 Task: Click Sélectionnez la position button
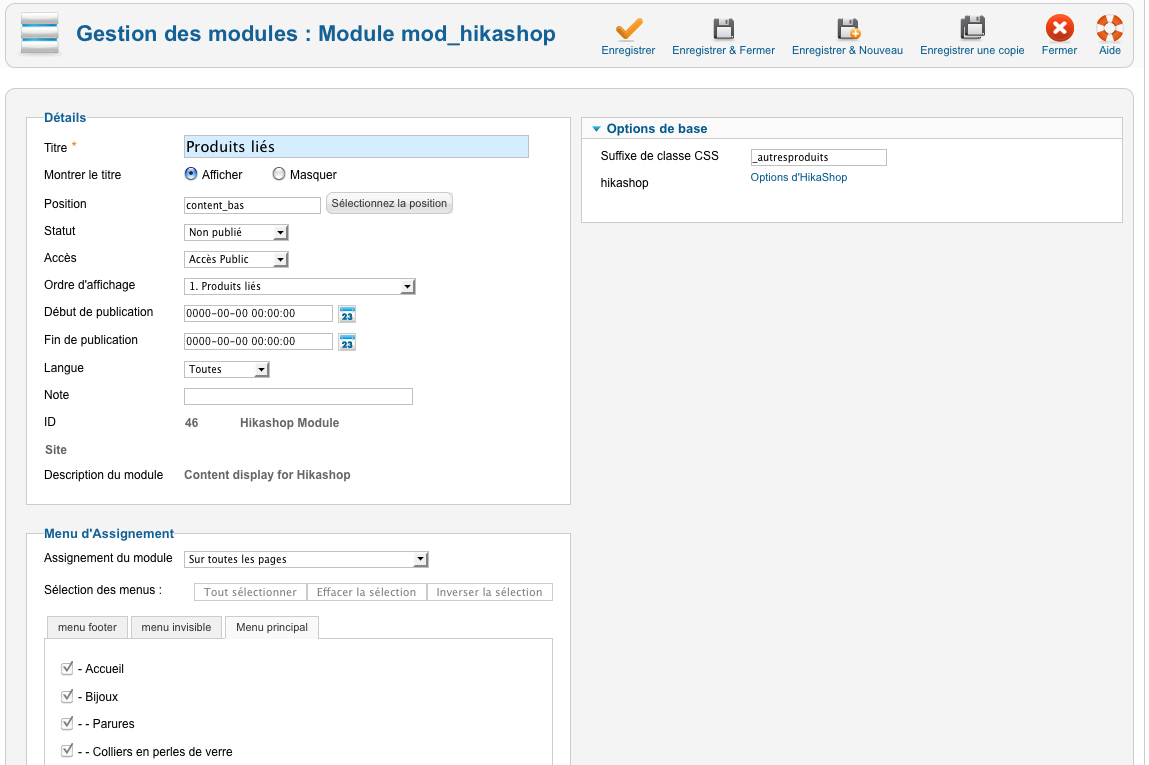[x=389, y=203]
